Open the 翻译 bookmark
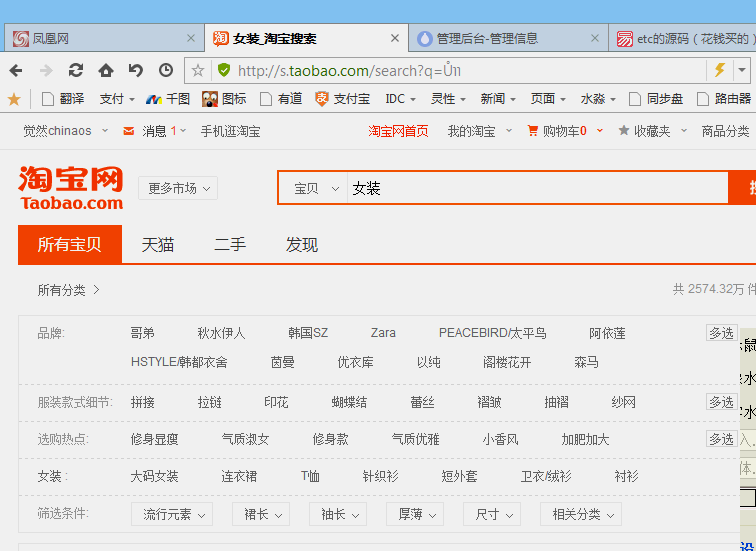The image size is (756, 551). 63,99
